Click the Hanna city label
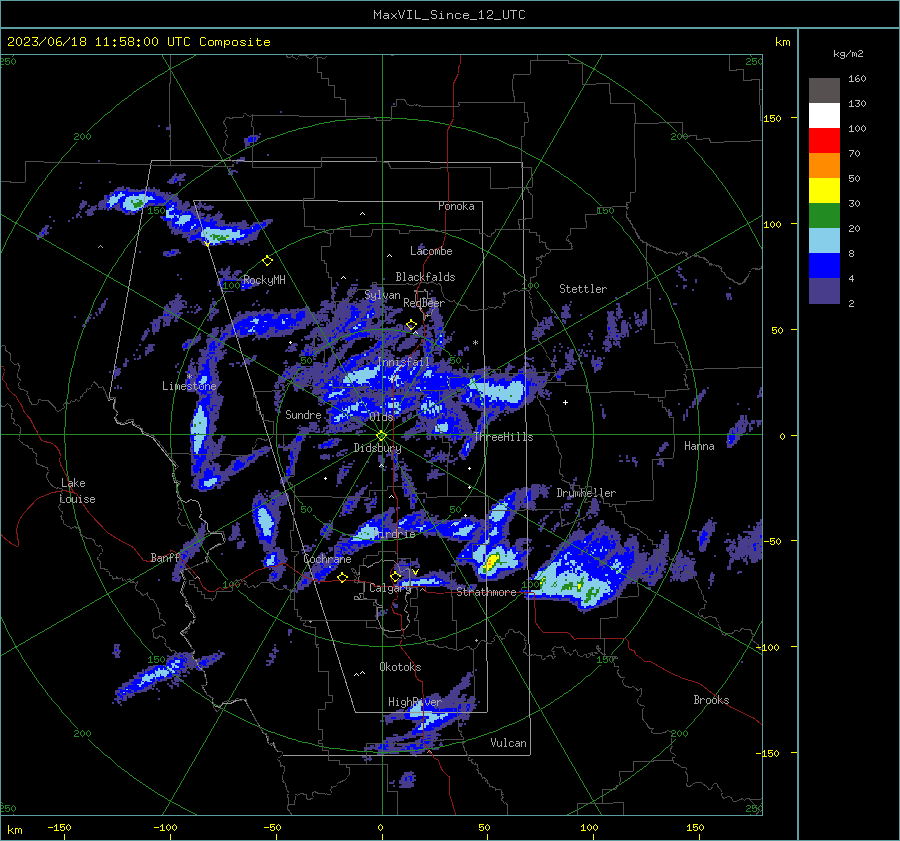Screen dimensions: 900x841 699,446
